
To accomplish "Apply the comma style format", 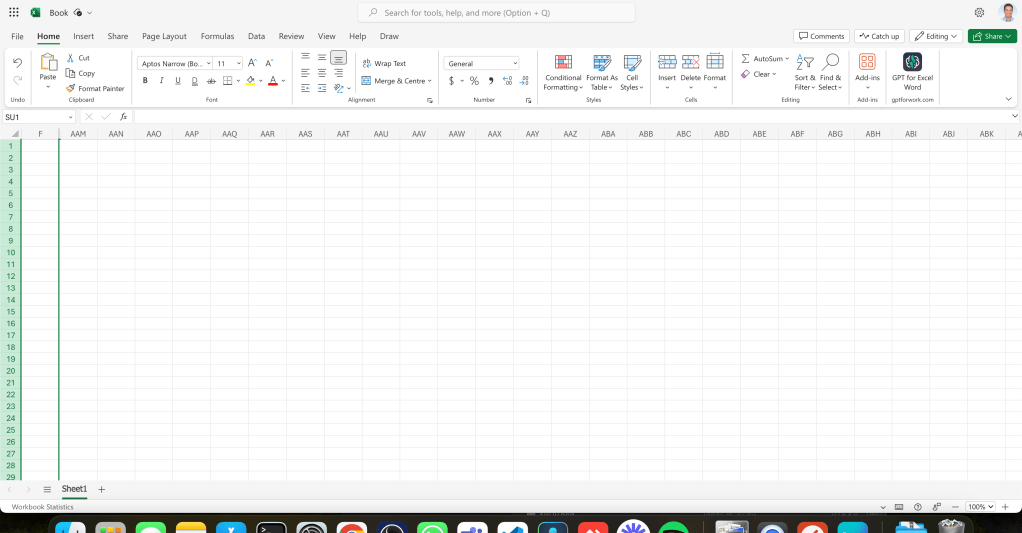I will click(x=491, y=81).
